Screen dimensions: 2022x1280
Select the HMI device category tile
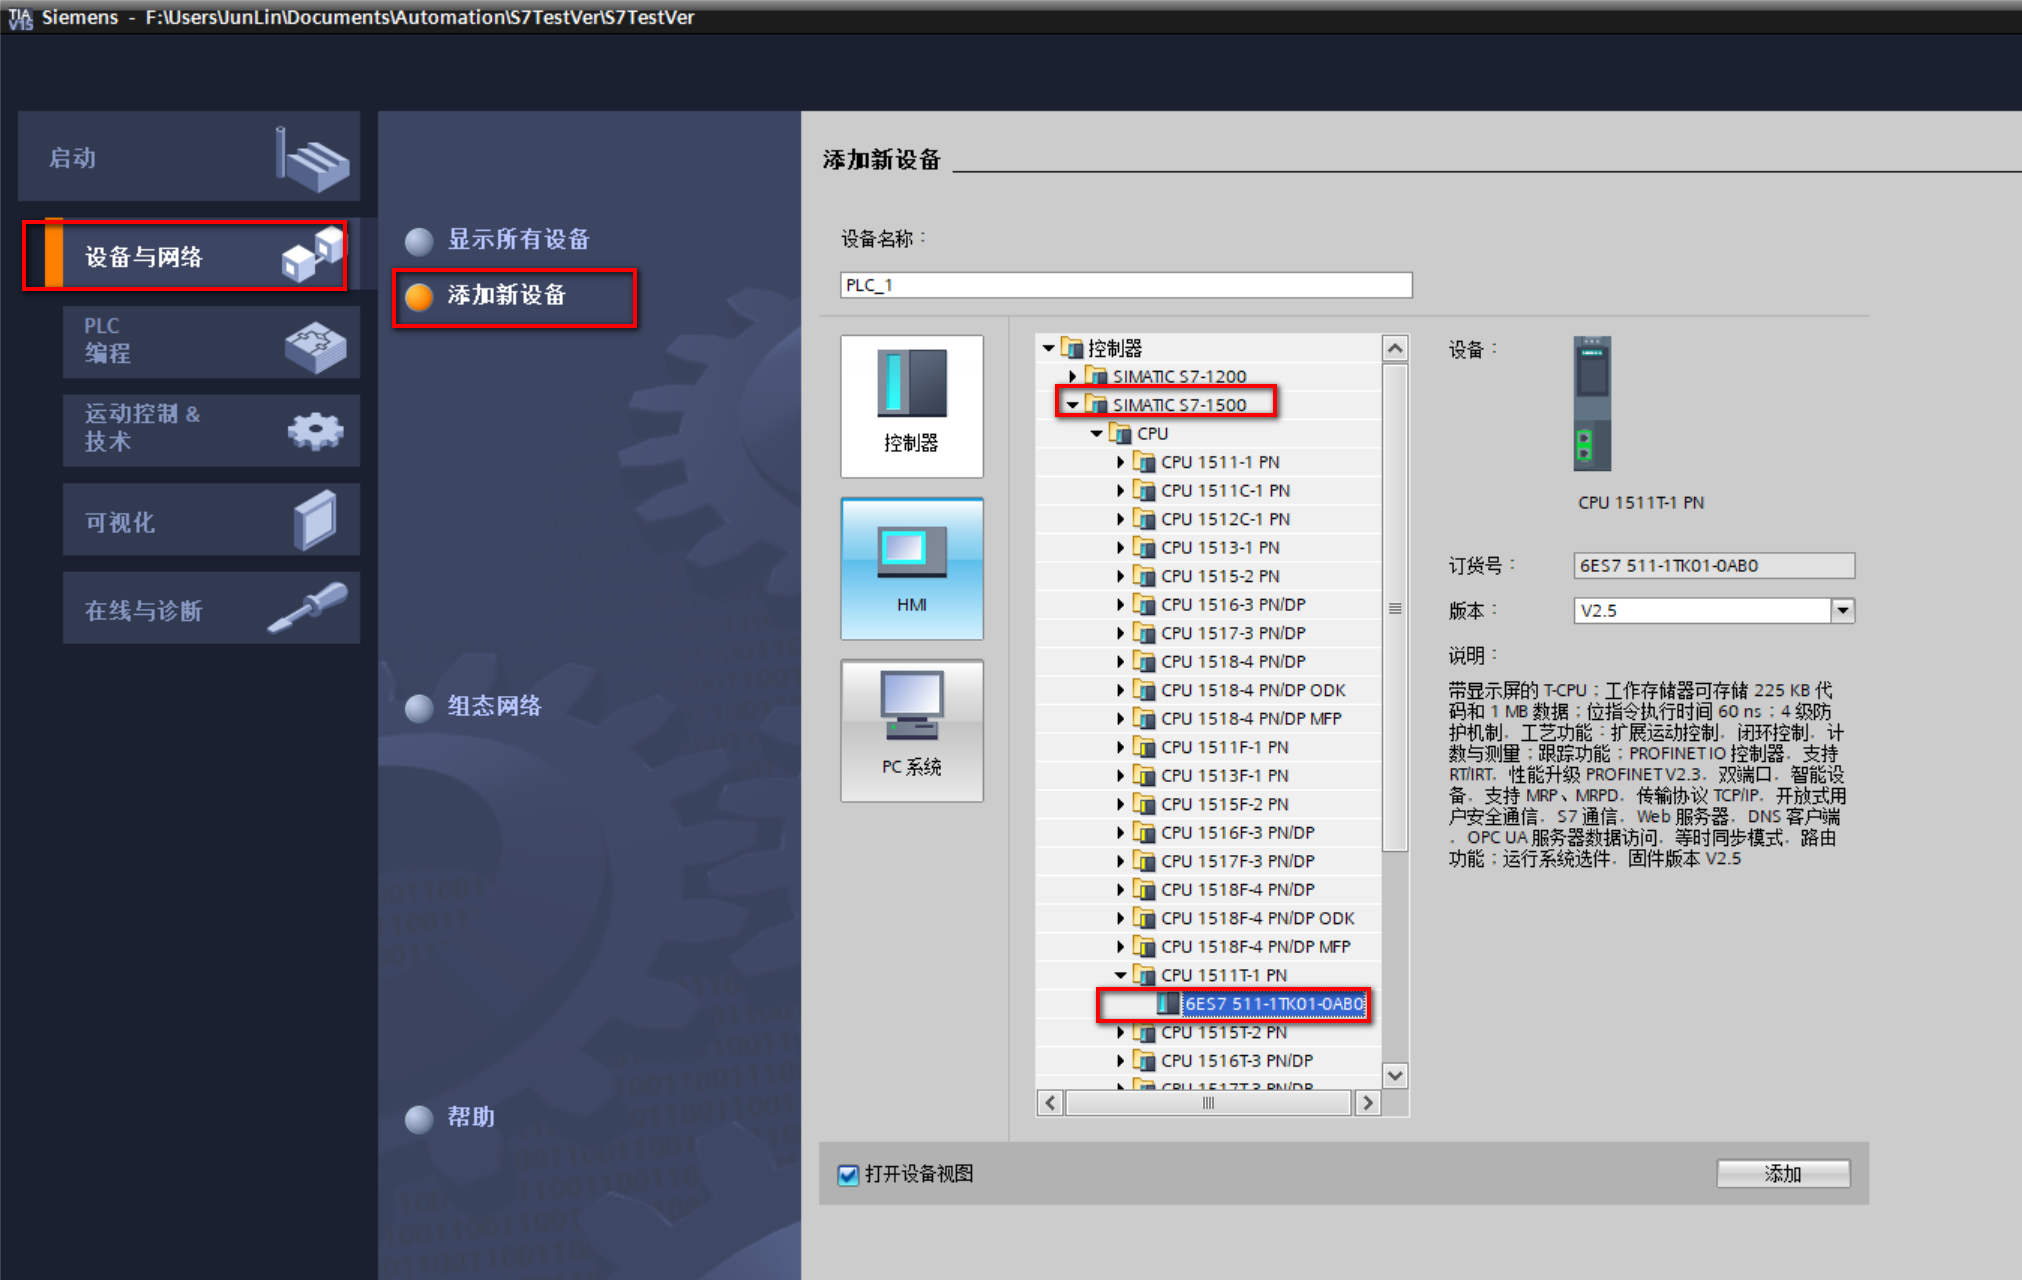coord(912,569)
